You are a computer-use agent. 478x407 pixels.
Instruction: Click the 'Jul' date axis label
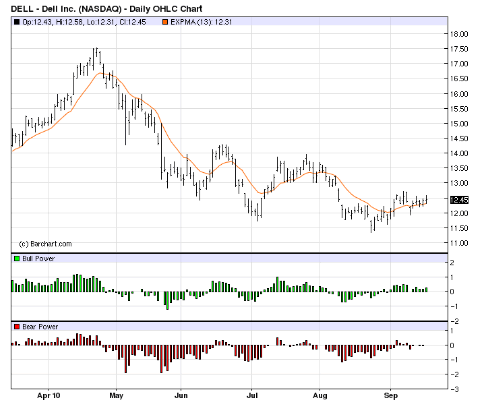252,396
